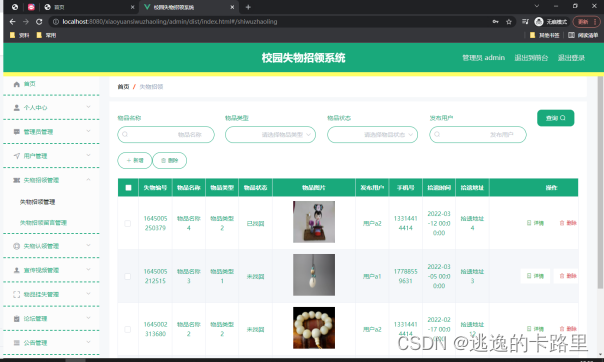Click the list icon beside 公告管理
The image size is (604, 362).
[x=17, y=343]
